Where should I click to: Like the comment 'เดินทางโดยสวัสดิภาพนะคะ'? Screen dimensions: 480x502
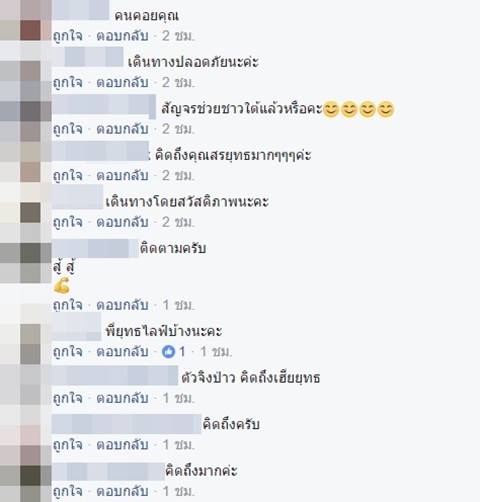pos(68,222)
